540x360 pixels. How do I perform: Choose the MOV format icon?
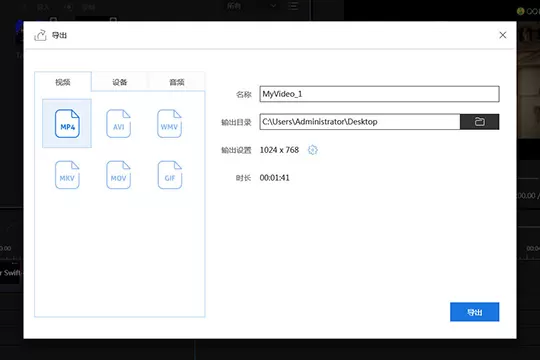click(x=118, y=175)
